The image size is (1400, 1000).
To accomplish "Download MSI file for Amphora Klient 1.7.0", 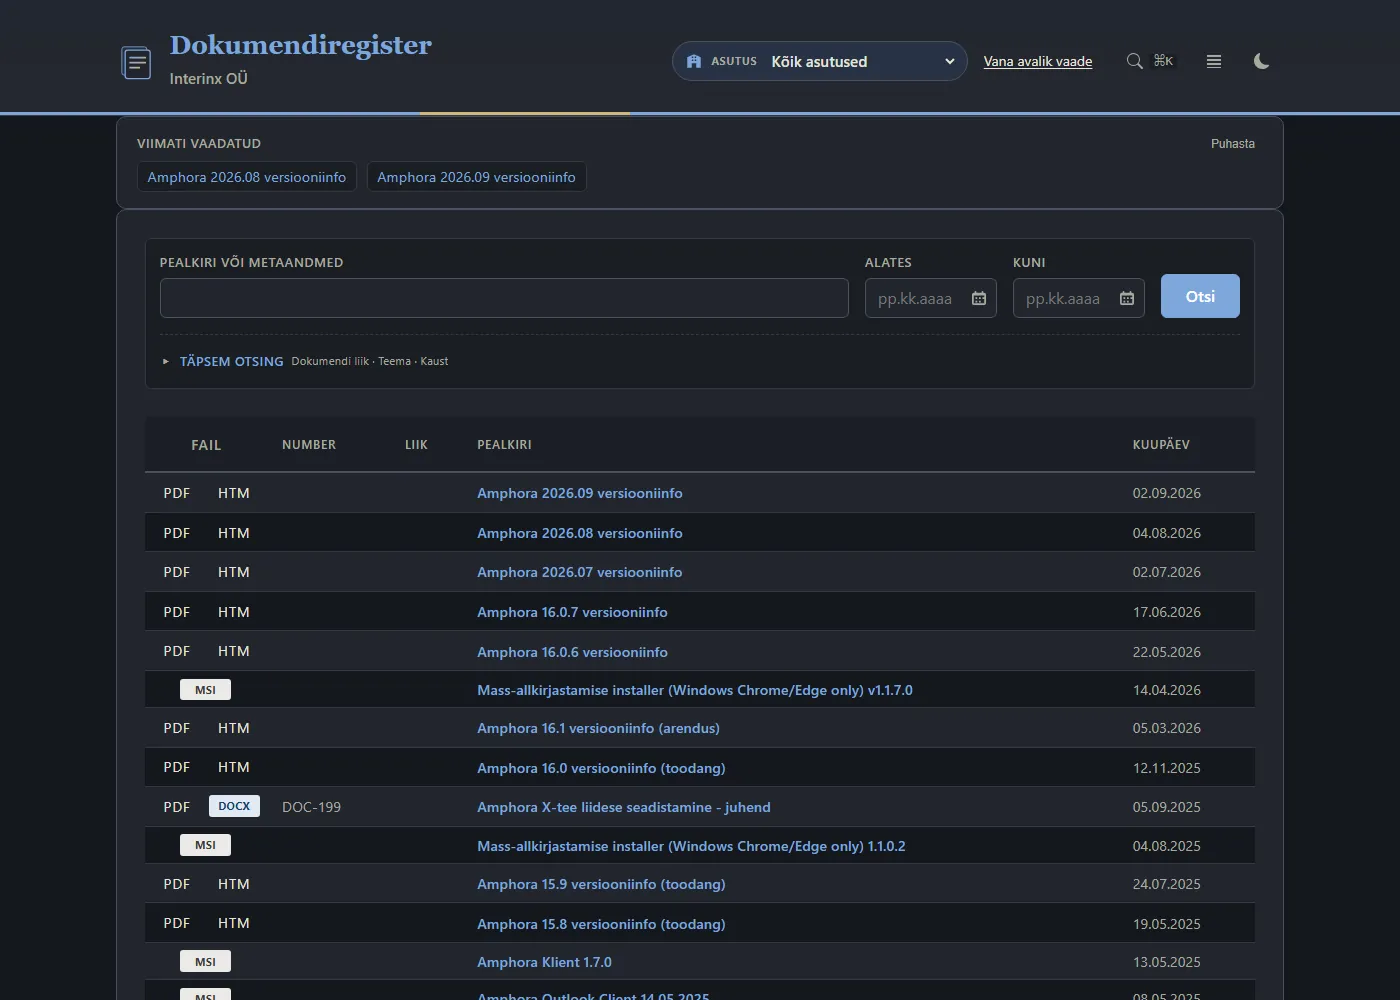I will 205,962.
